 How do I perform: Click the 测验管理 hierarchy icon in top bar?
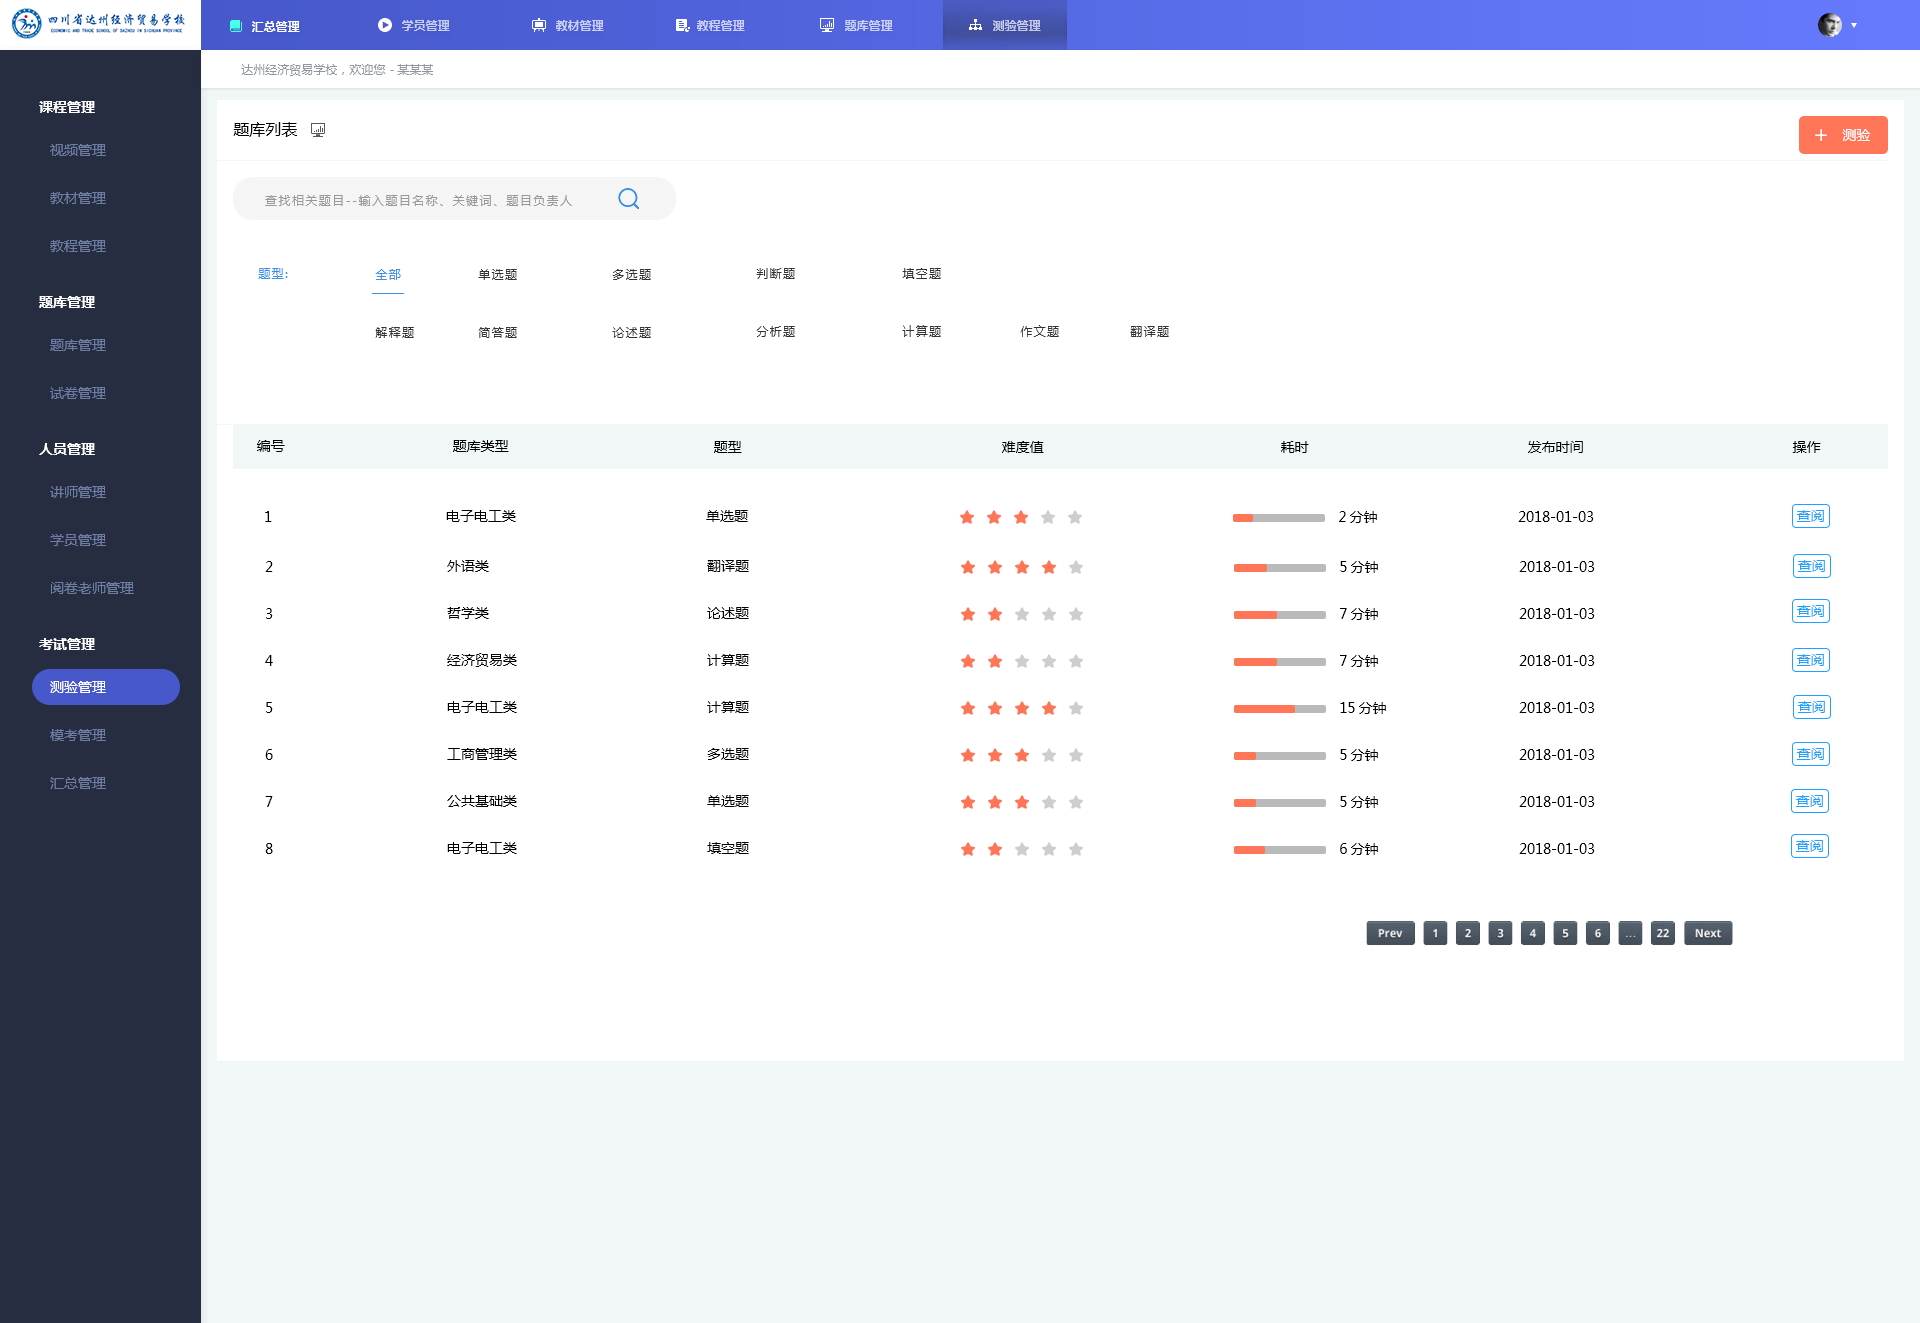pos(975,25)
